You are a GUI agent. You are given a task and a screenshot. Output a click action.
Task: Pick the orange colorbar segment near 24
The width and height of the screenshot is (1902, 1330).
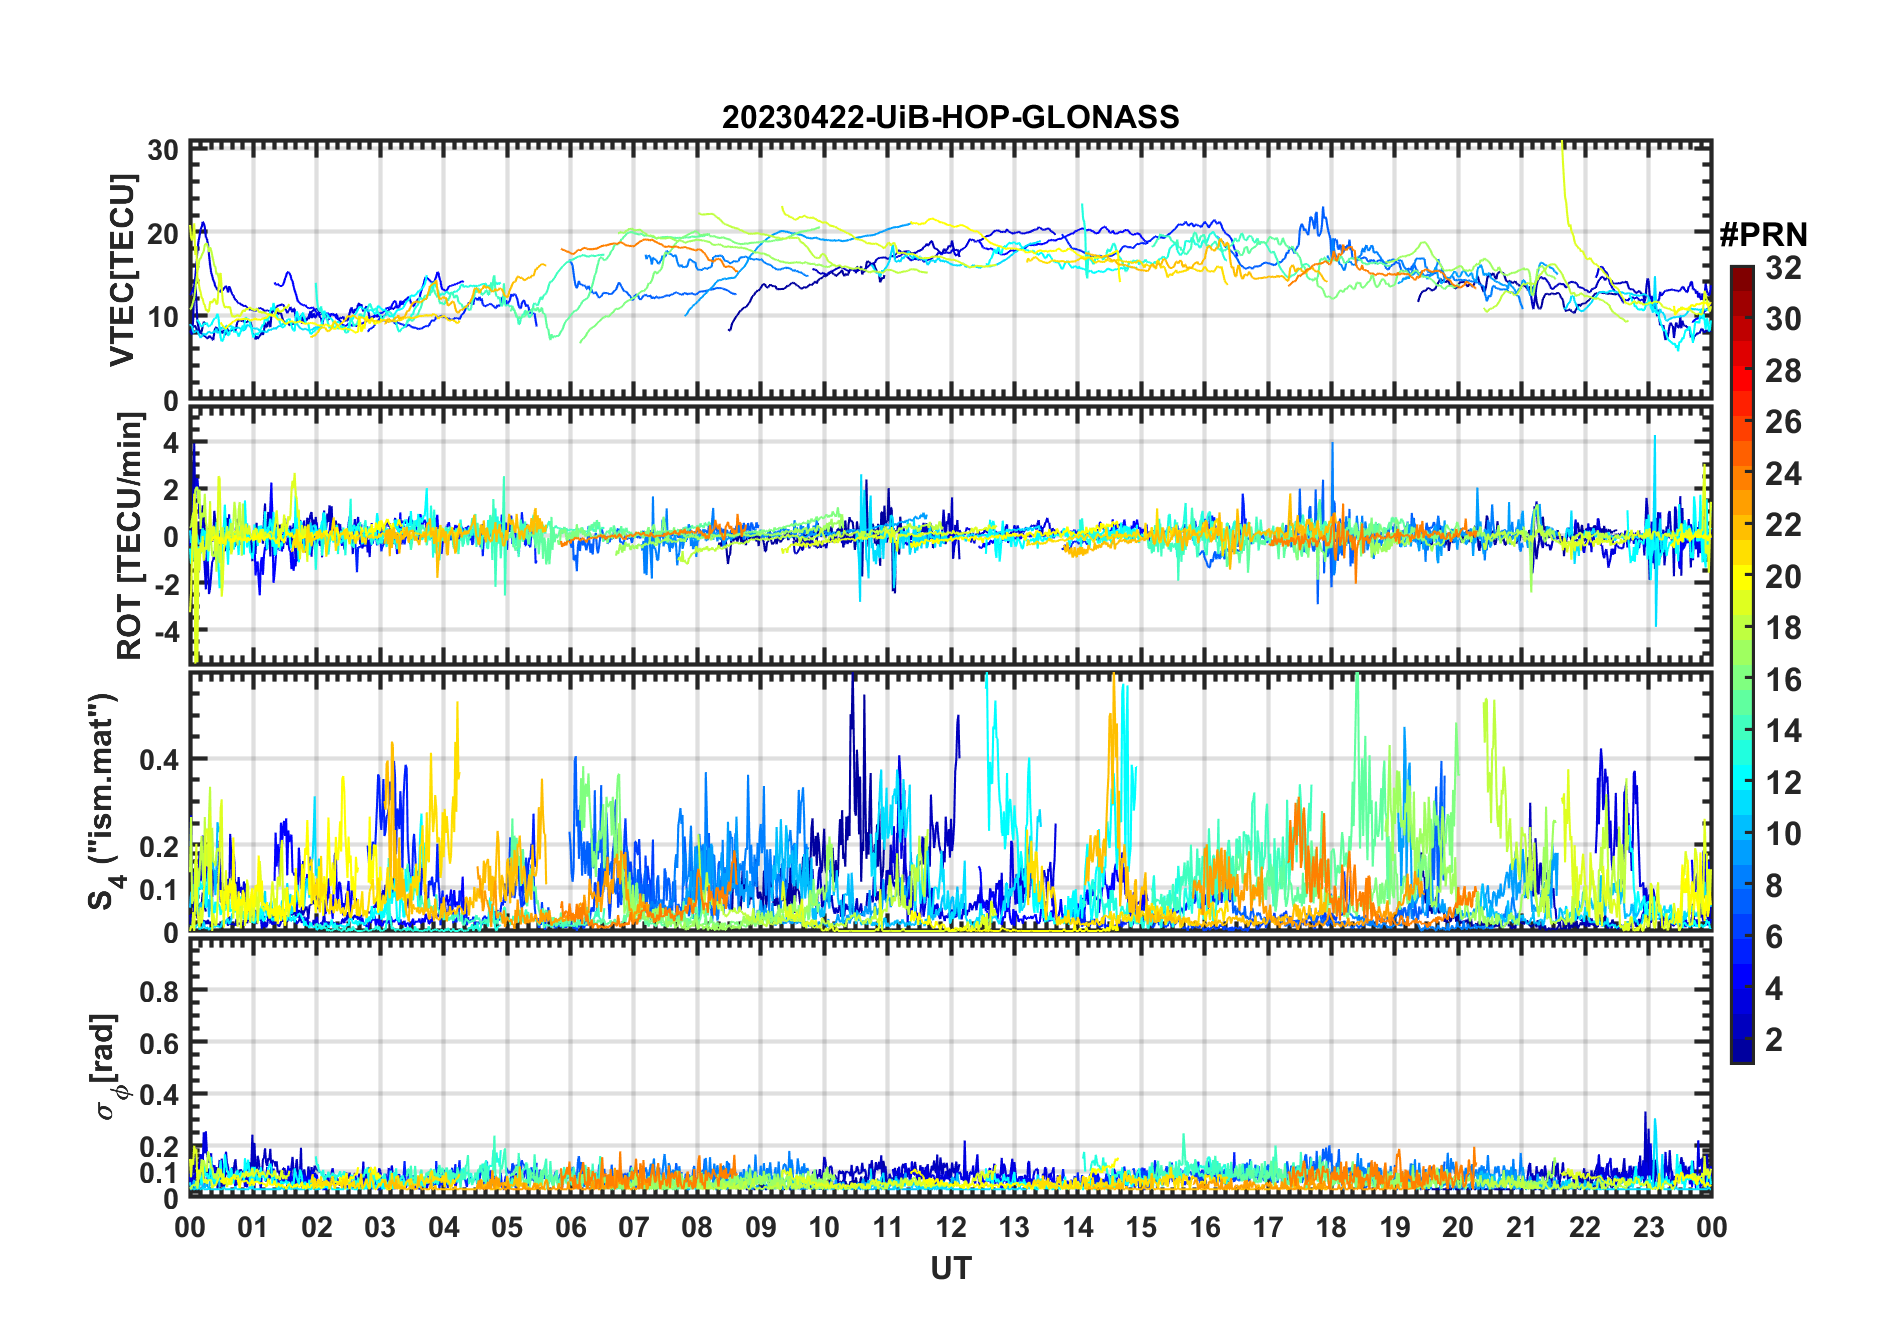(1742, 473)
